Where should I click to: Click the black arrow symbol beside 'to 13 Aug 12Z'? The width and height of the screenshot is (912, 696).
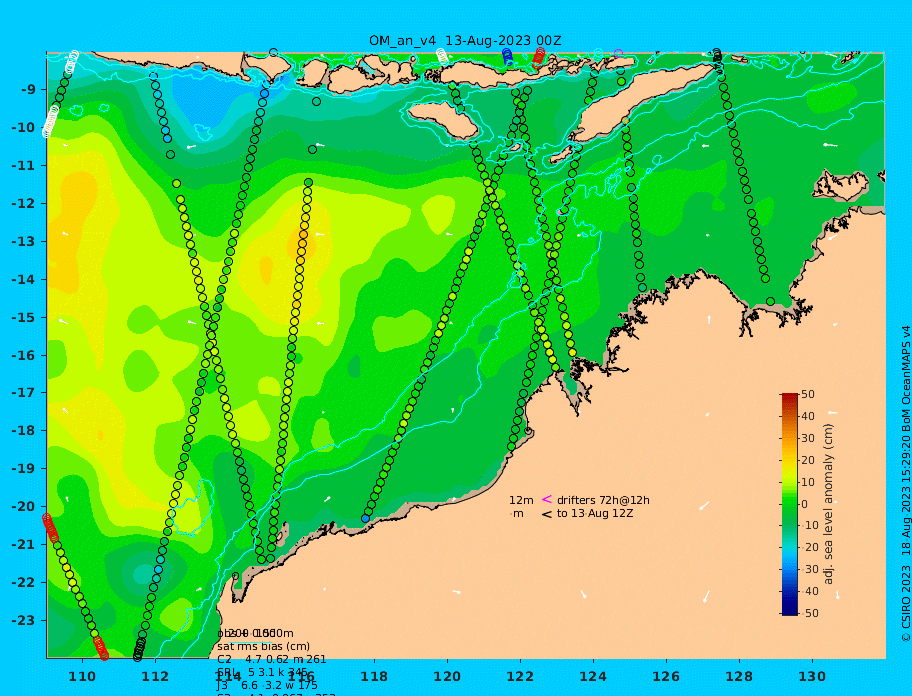pos(547,514)
